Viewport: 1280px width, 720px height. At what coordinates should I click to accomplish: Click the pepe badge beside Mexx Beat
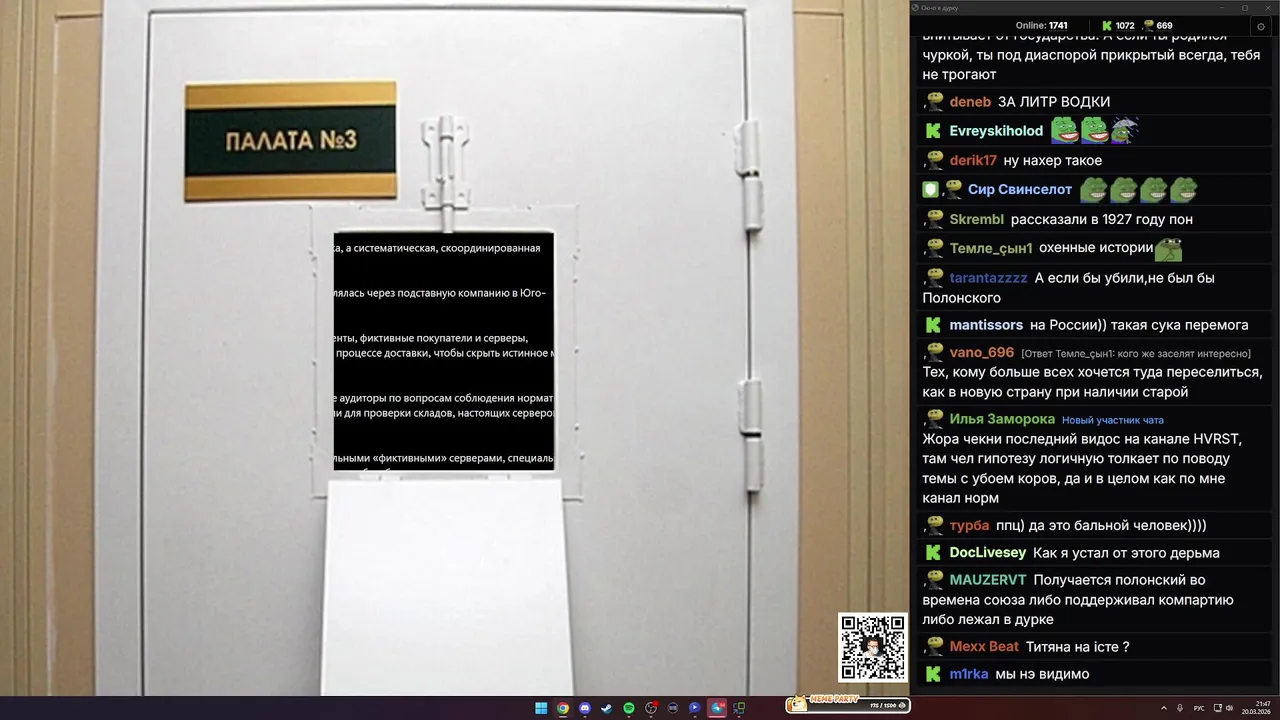coord(935,646)
